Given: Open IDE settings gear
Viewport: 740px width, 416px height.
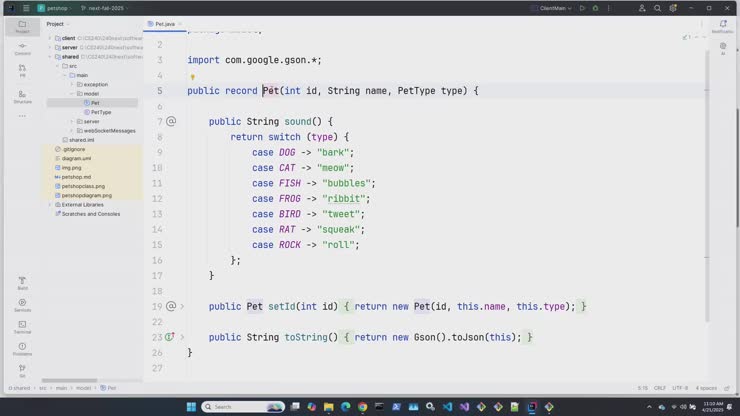Looking at the screenshot, I should coord(673,8).
